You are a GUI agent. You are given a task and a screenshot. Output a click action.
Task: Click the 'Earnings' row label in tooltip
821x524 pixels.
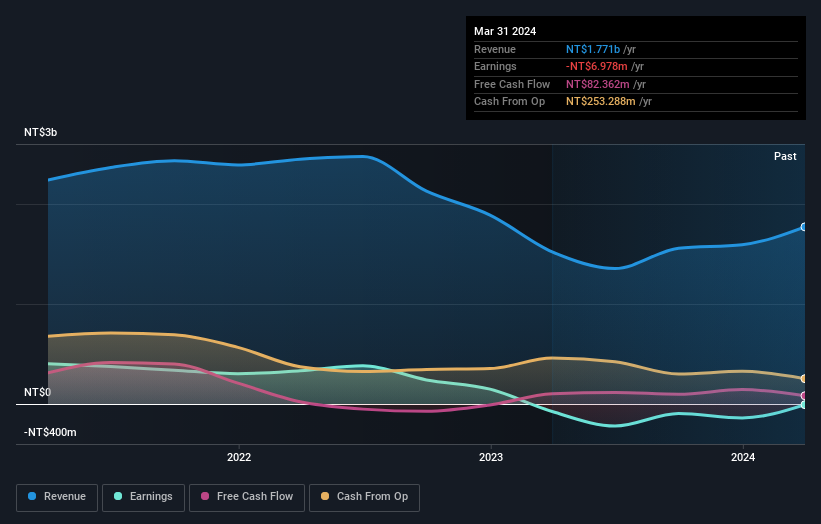(x=495, y=66)
